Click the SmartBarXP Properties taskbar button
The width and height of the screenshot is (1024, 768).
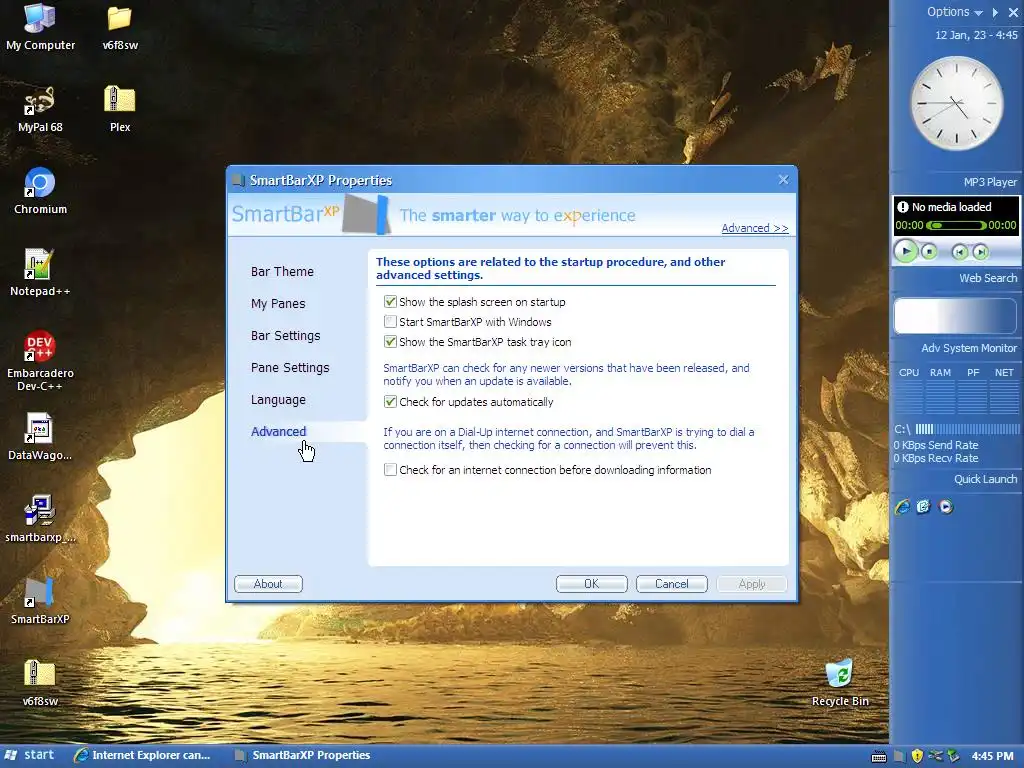[x=303, y=756]
